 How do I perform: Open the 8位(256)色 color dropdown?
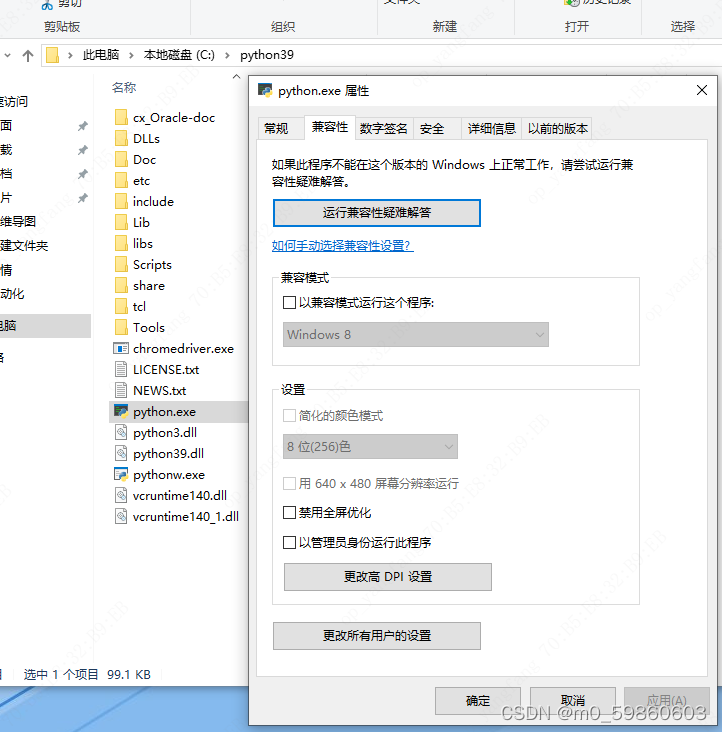(x=370, y=447)
